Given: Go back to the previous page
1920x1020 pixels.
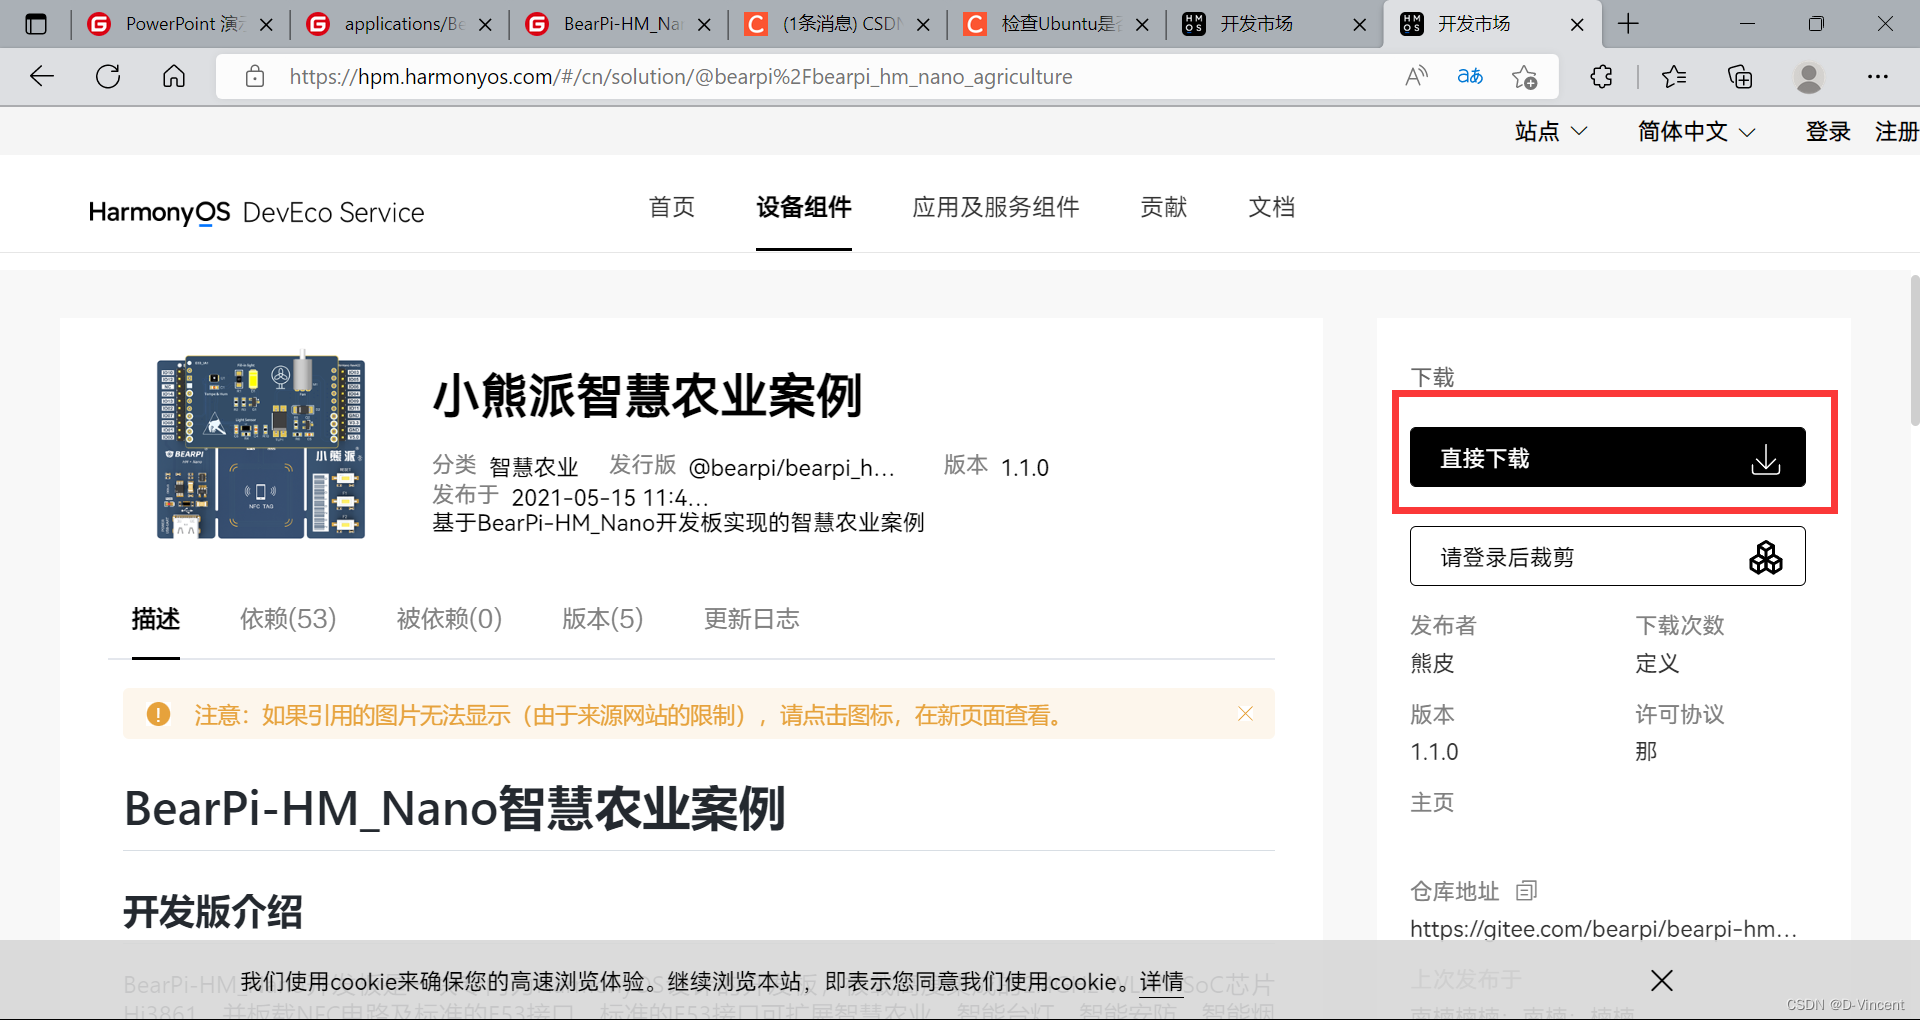Looking at the screenshot, I should (x=42, y=76).
